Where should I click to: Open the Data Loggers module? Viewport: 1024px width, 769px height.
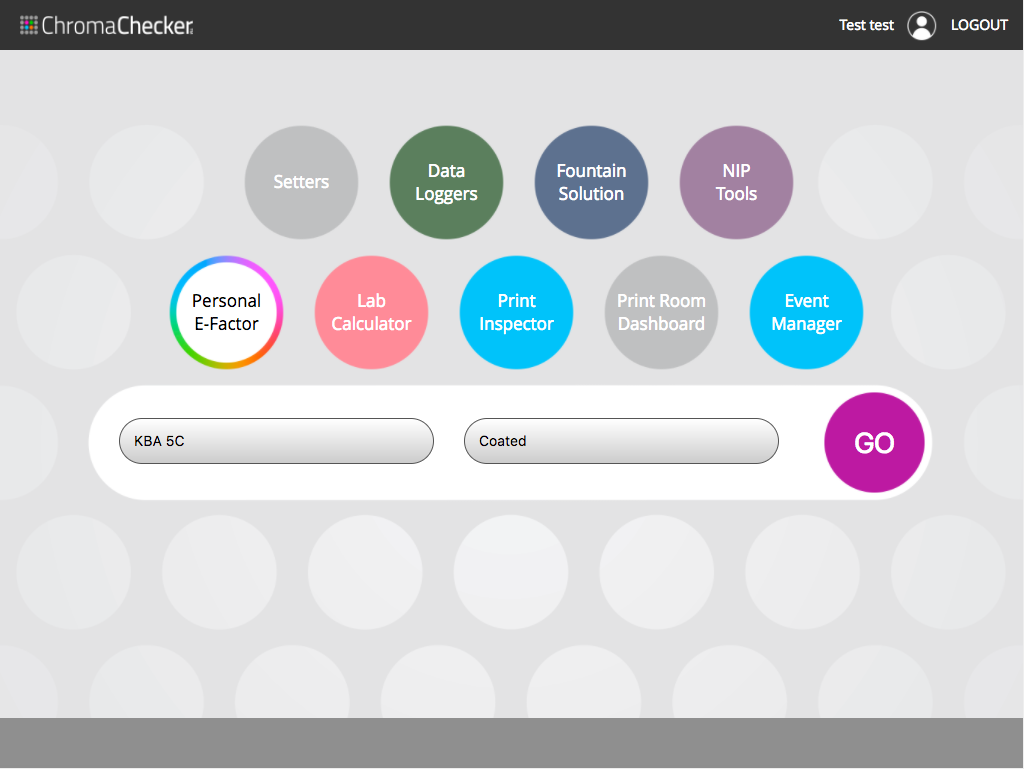(446, 182)
